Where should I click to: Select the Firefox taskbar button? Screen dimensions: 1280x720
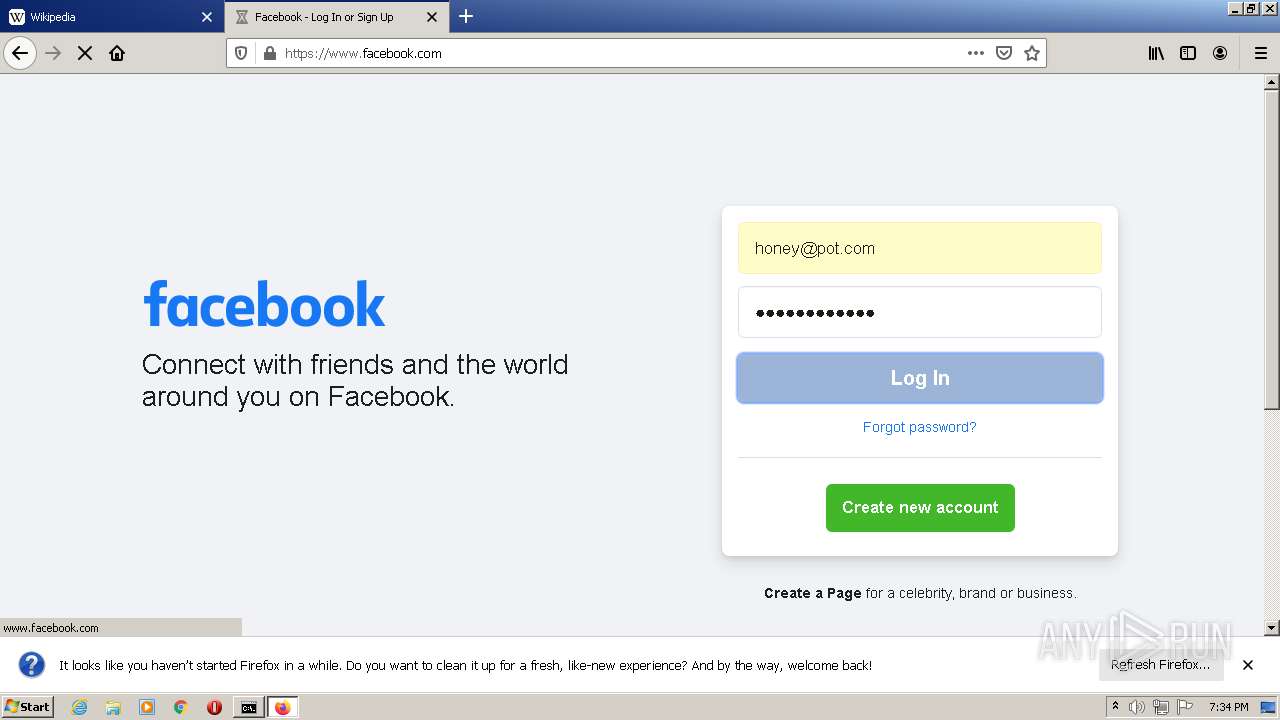(x=282, y=707)
